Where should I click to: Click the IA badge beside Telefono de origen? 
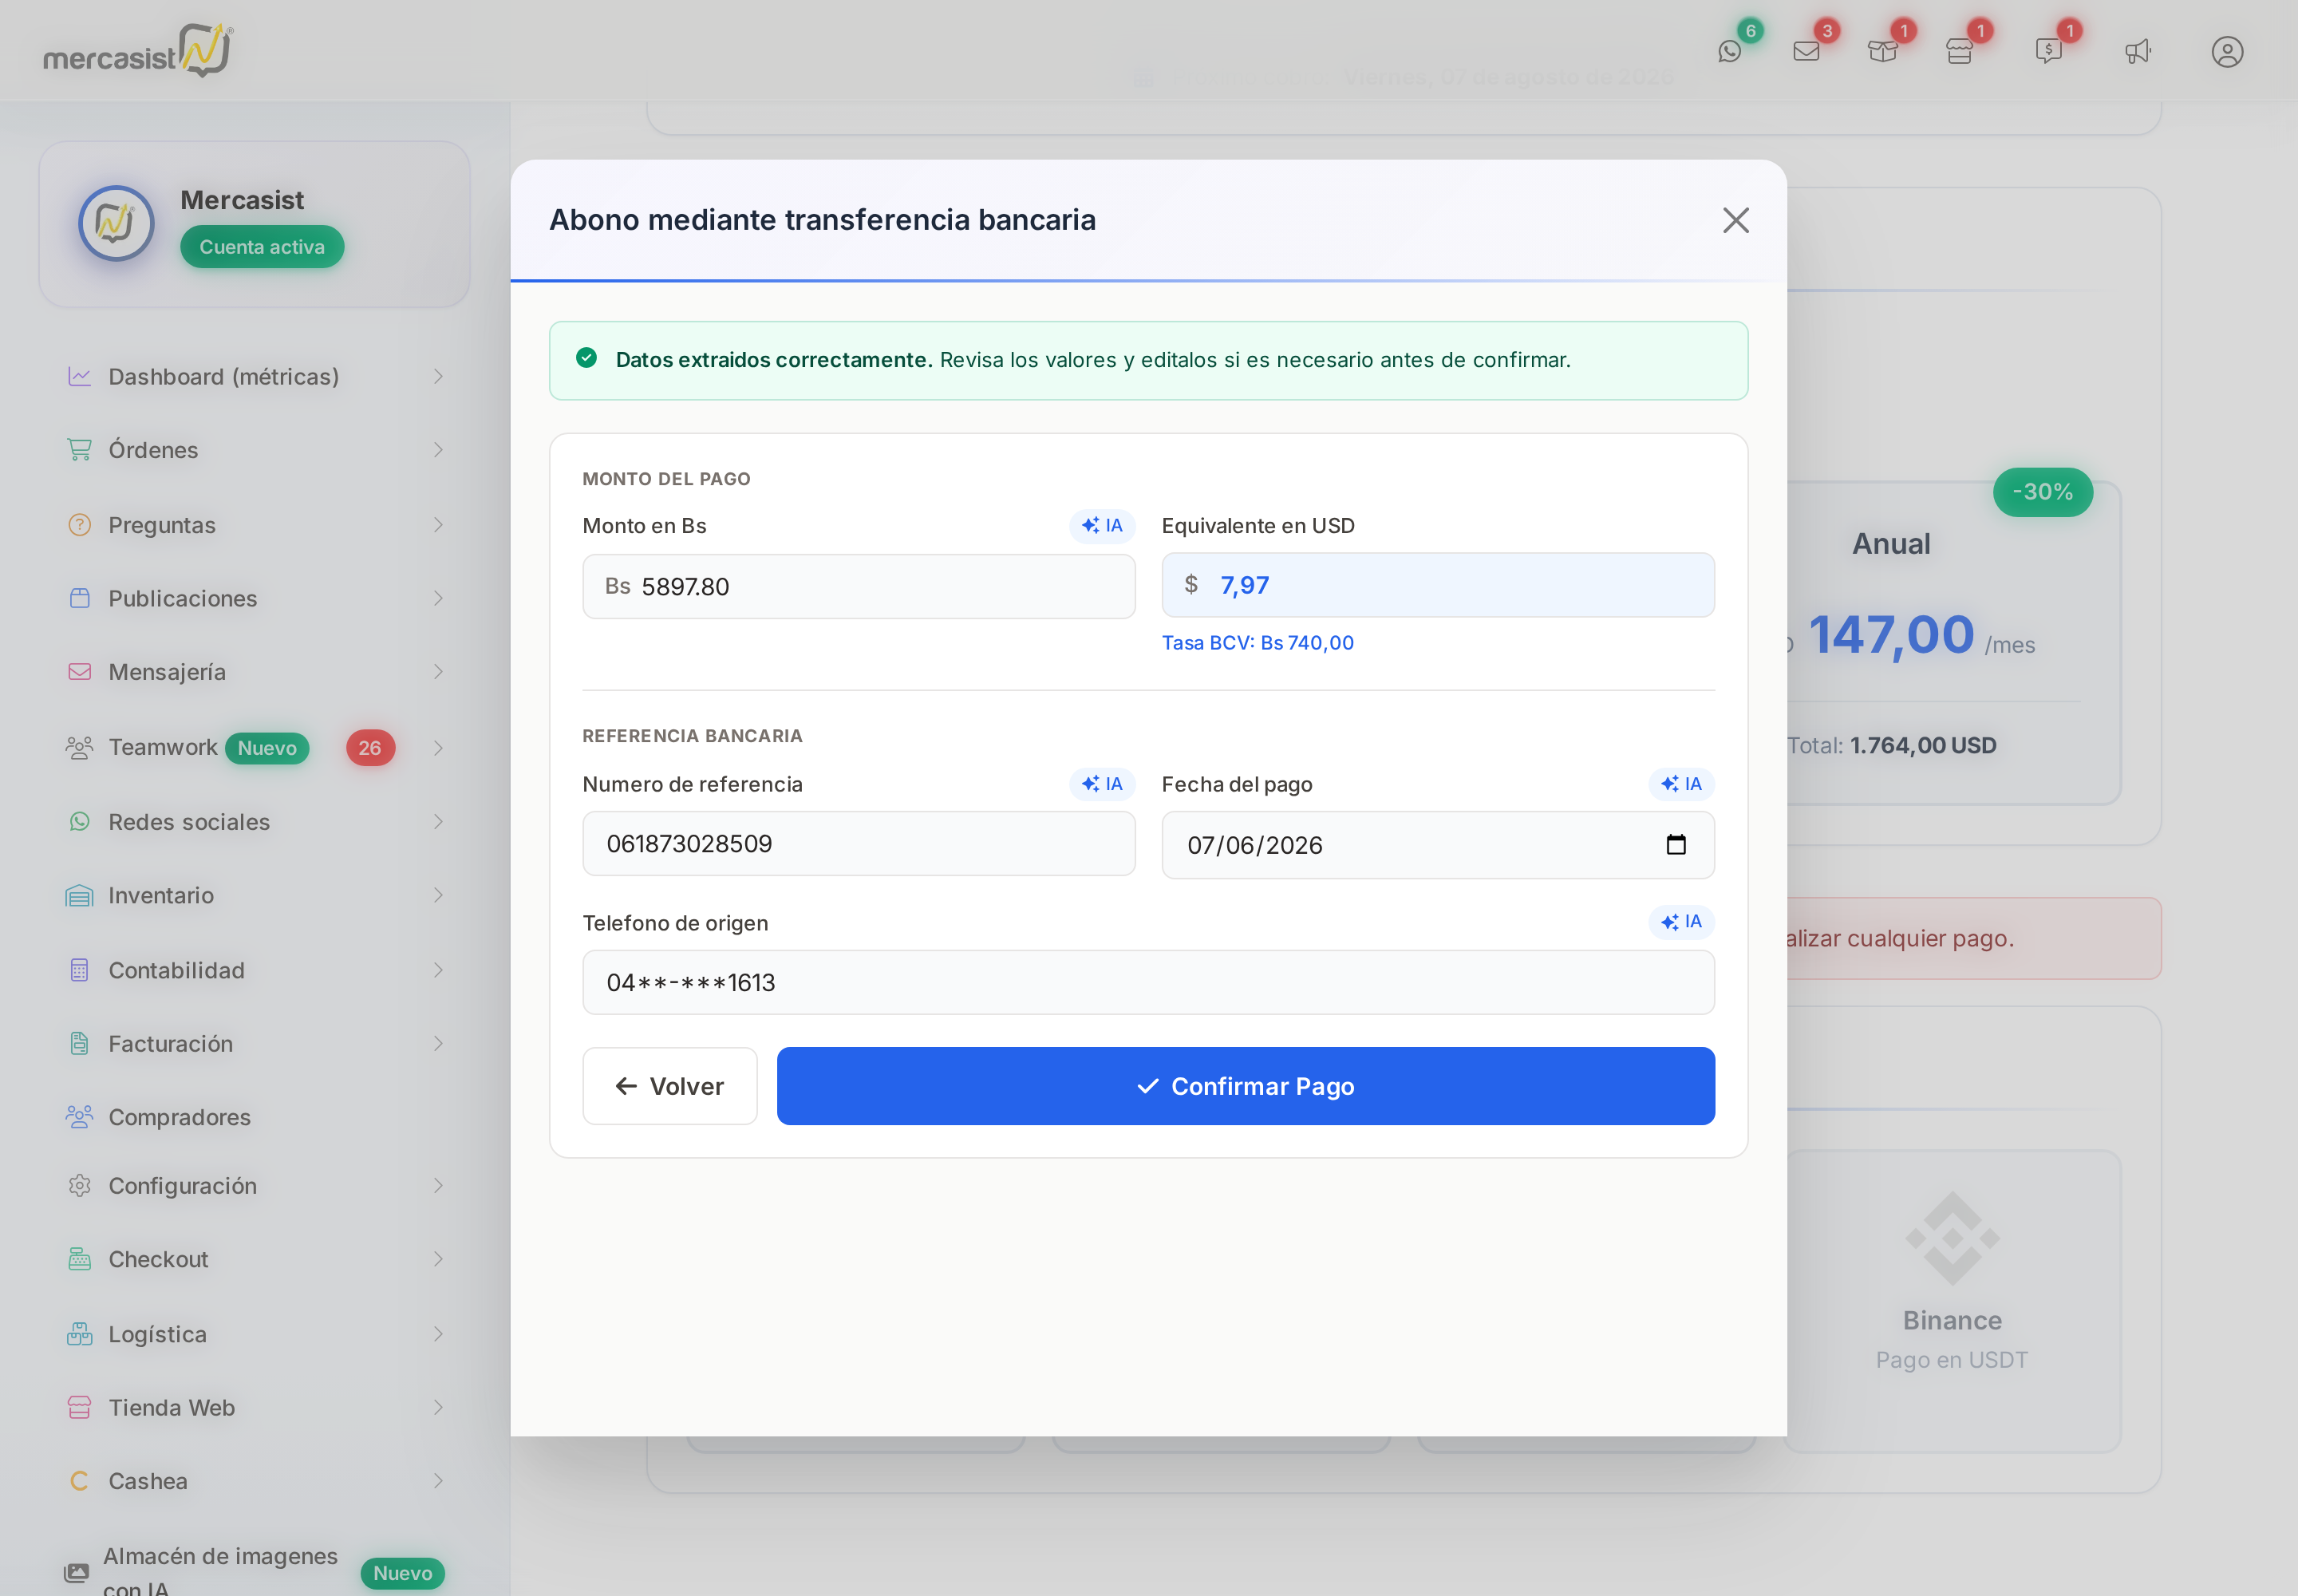[1681, 922]
